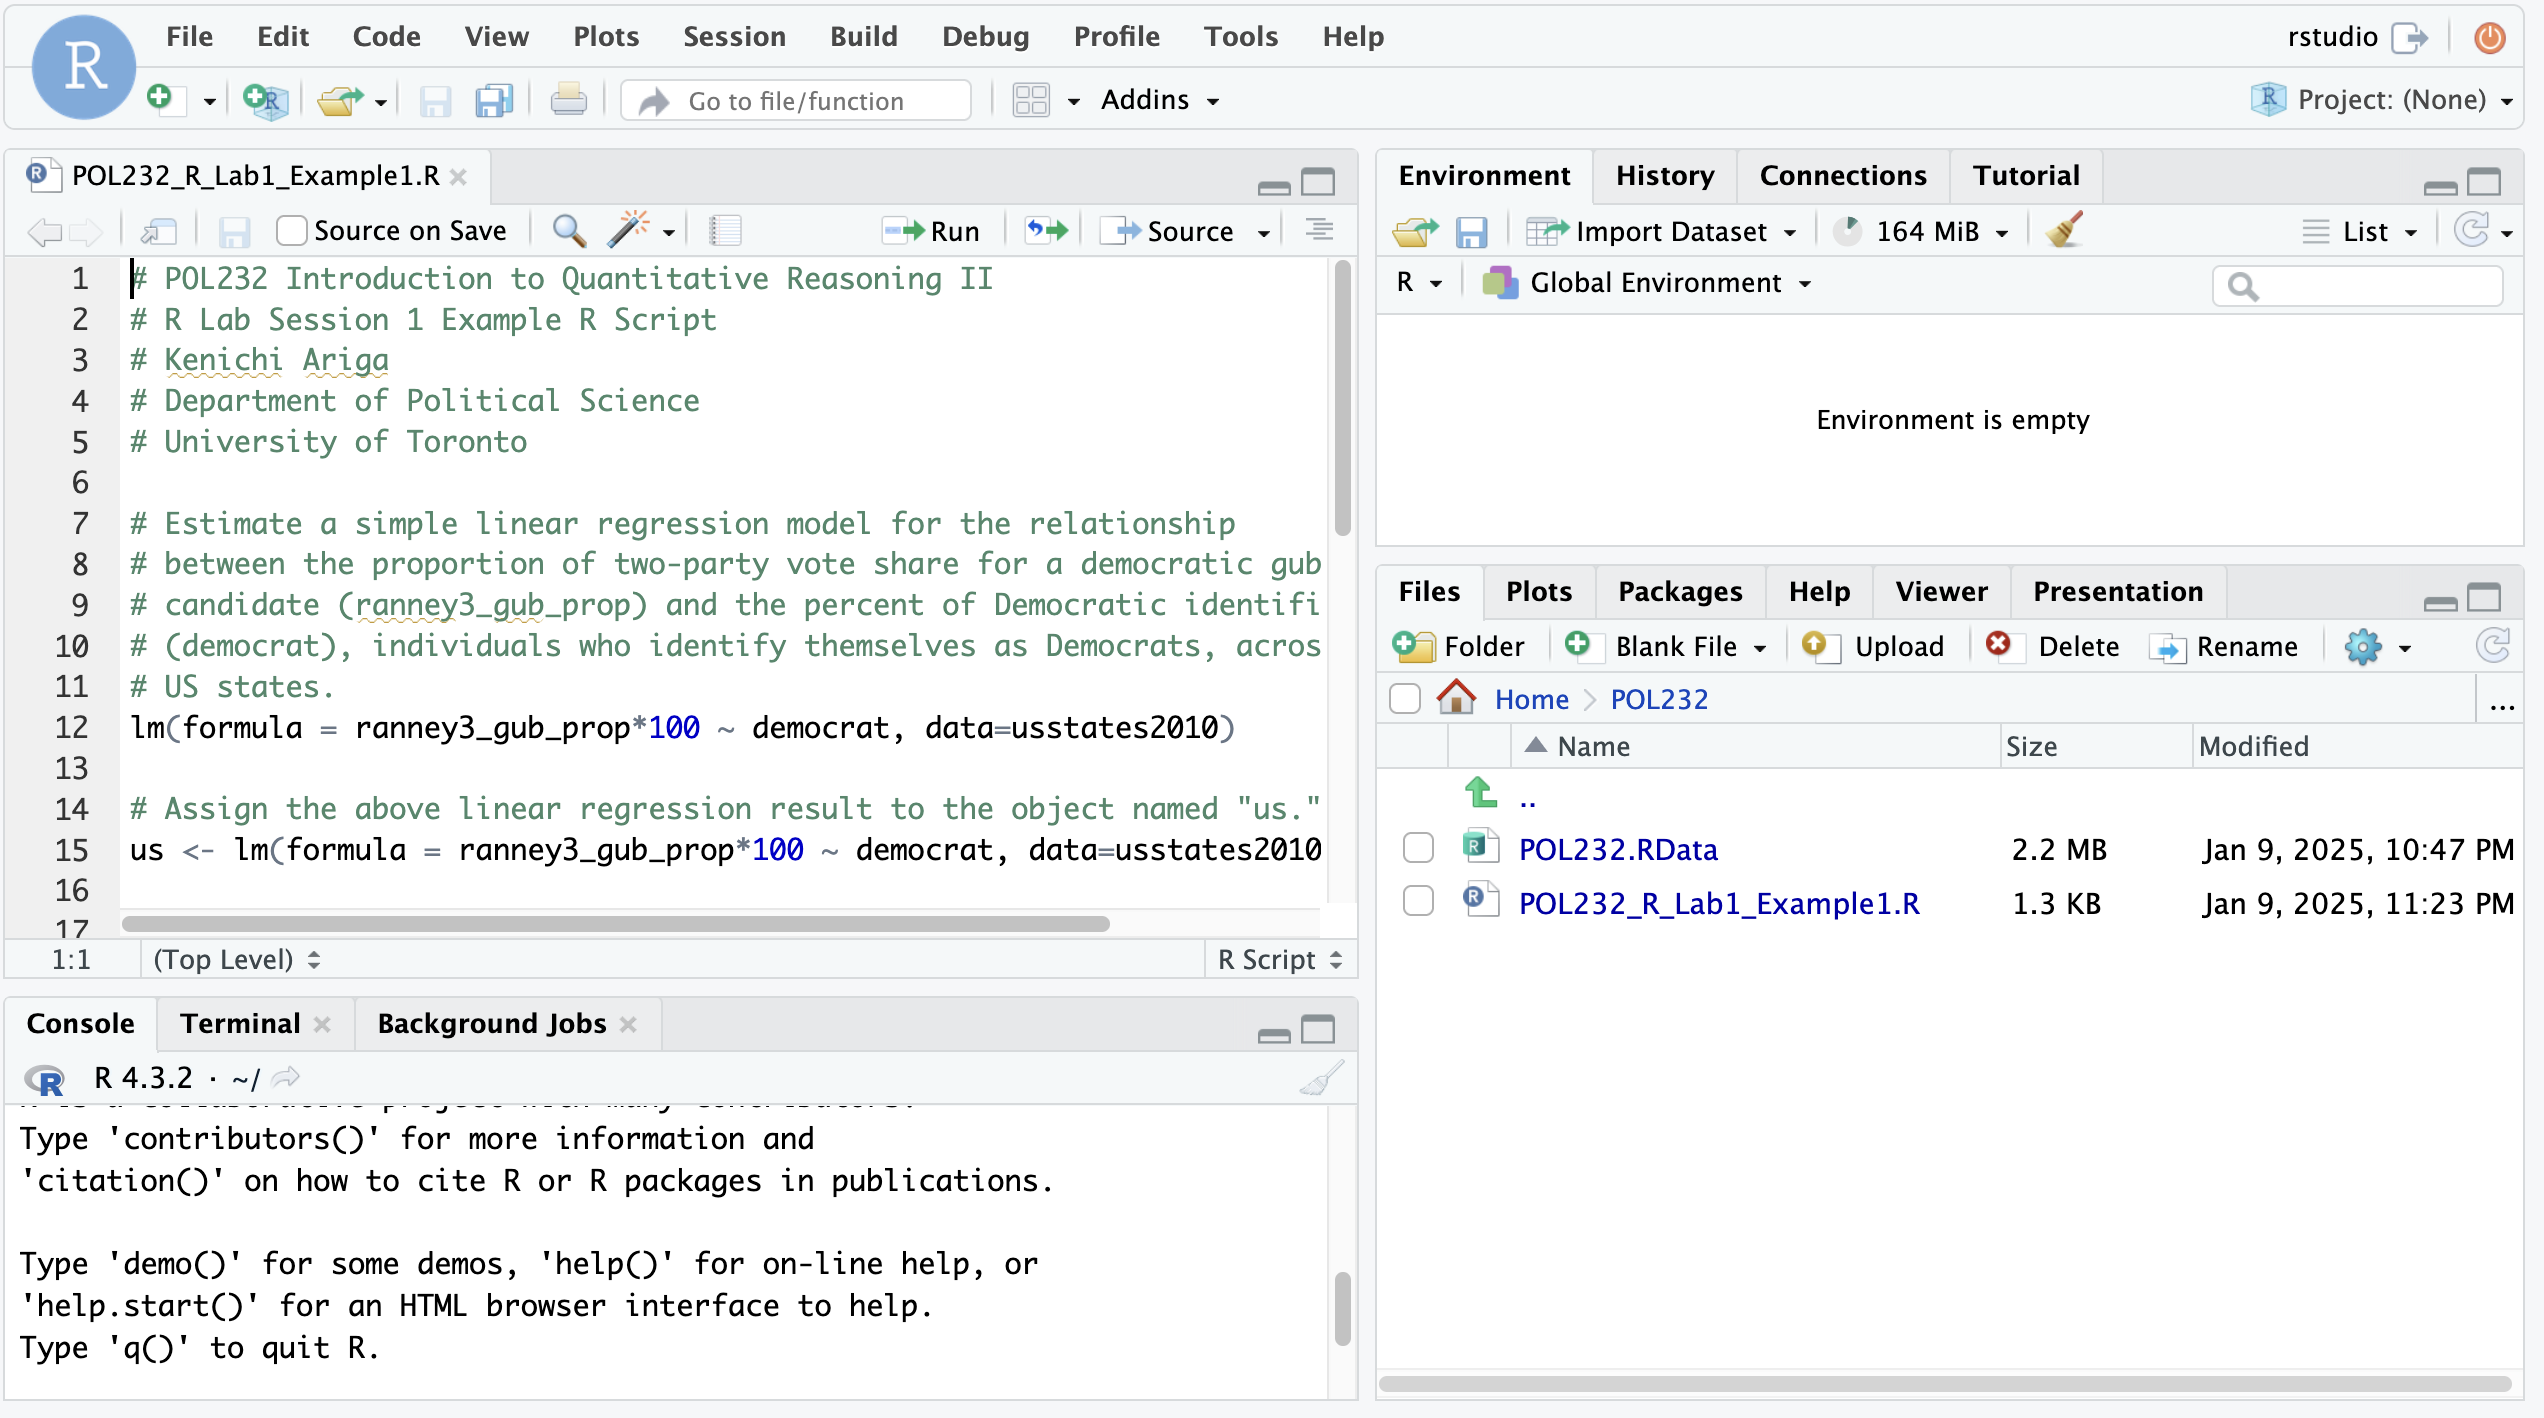Click the console vertical scrollbar thumb
This screenshot has height=1418, width=2544.
(x=1342, y=1308)
